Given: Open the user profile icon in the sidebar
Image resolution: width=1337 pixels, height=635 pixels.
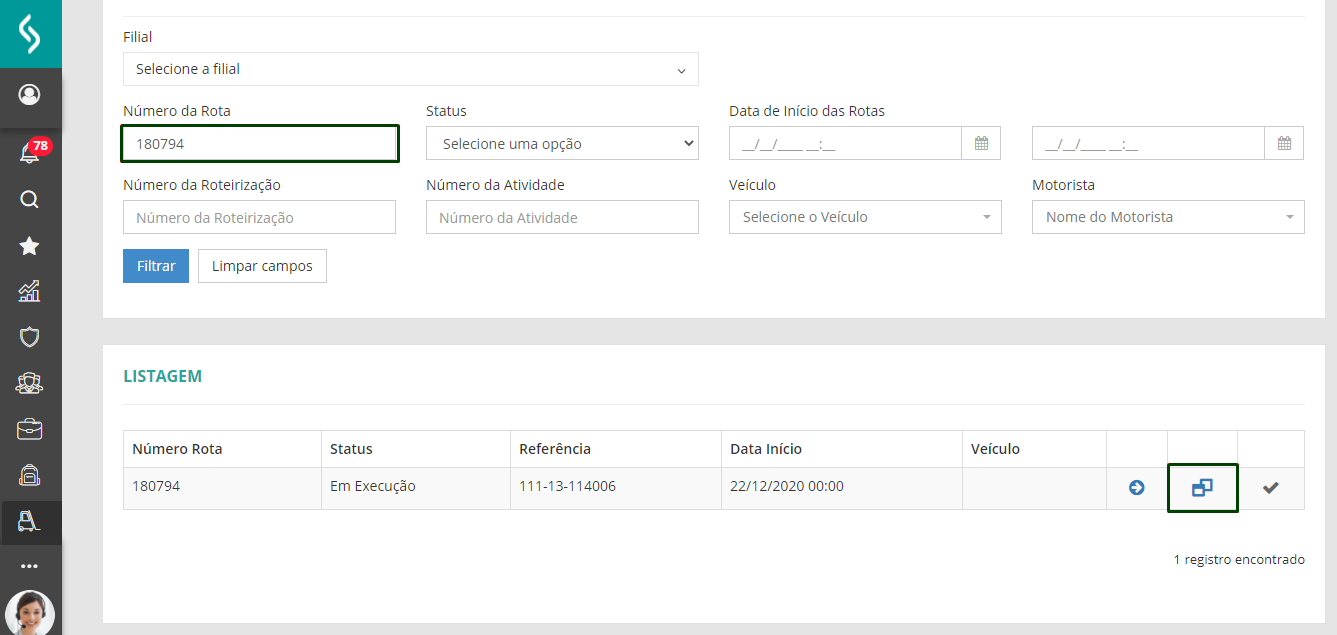Looking at the screenshot, I should click(30, 95).
